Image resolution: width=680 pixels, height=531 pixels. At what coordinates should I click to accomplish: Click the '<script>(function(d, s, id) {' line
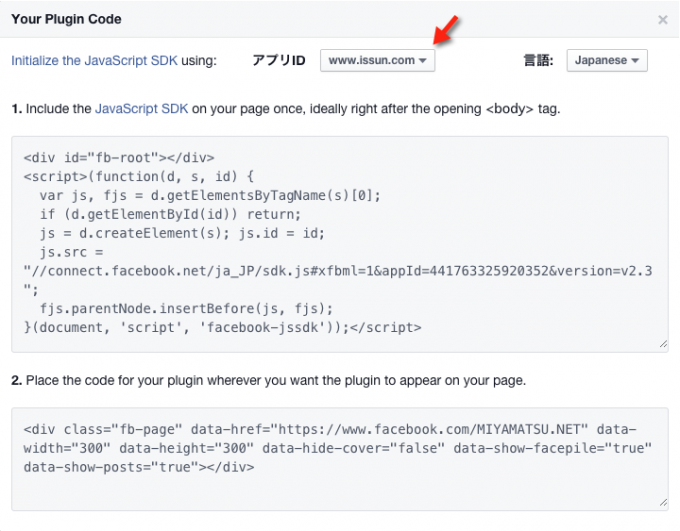(x=139, y=177)
